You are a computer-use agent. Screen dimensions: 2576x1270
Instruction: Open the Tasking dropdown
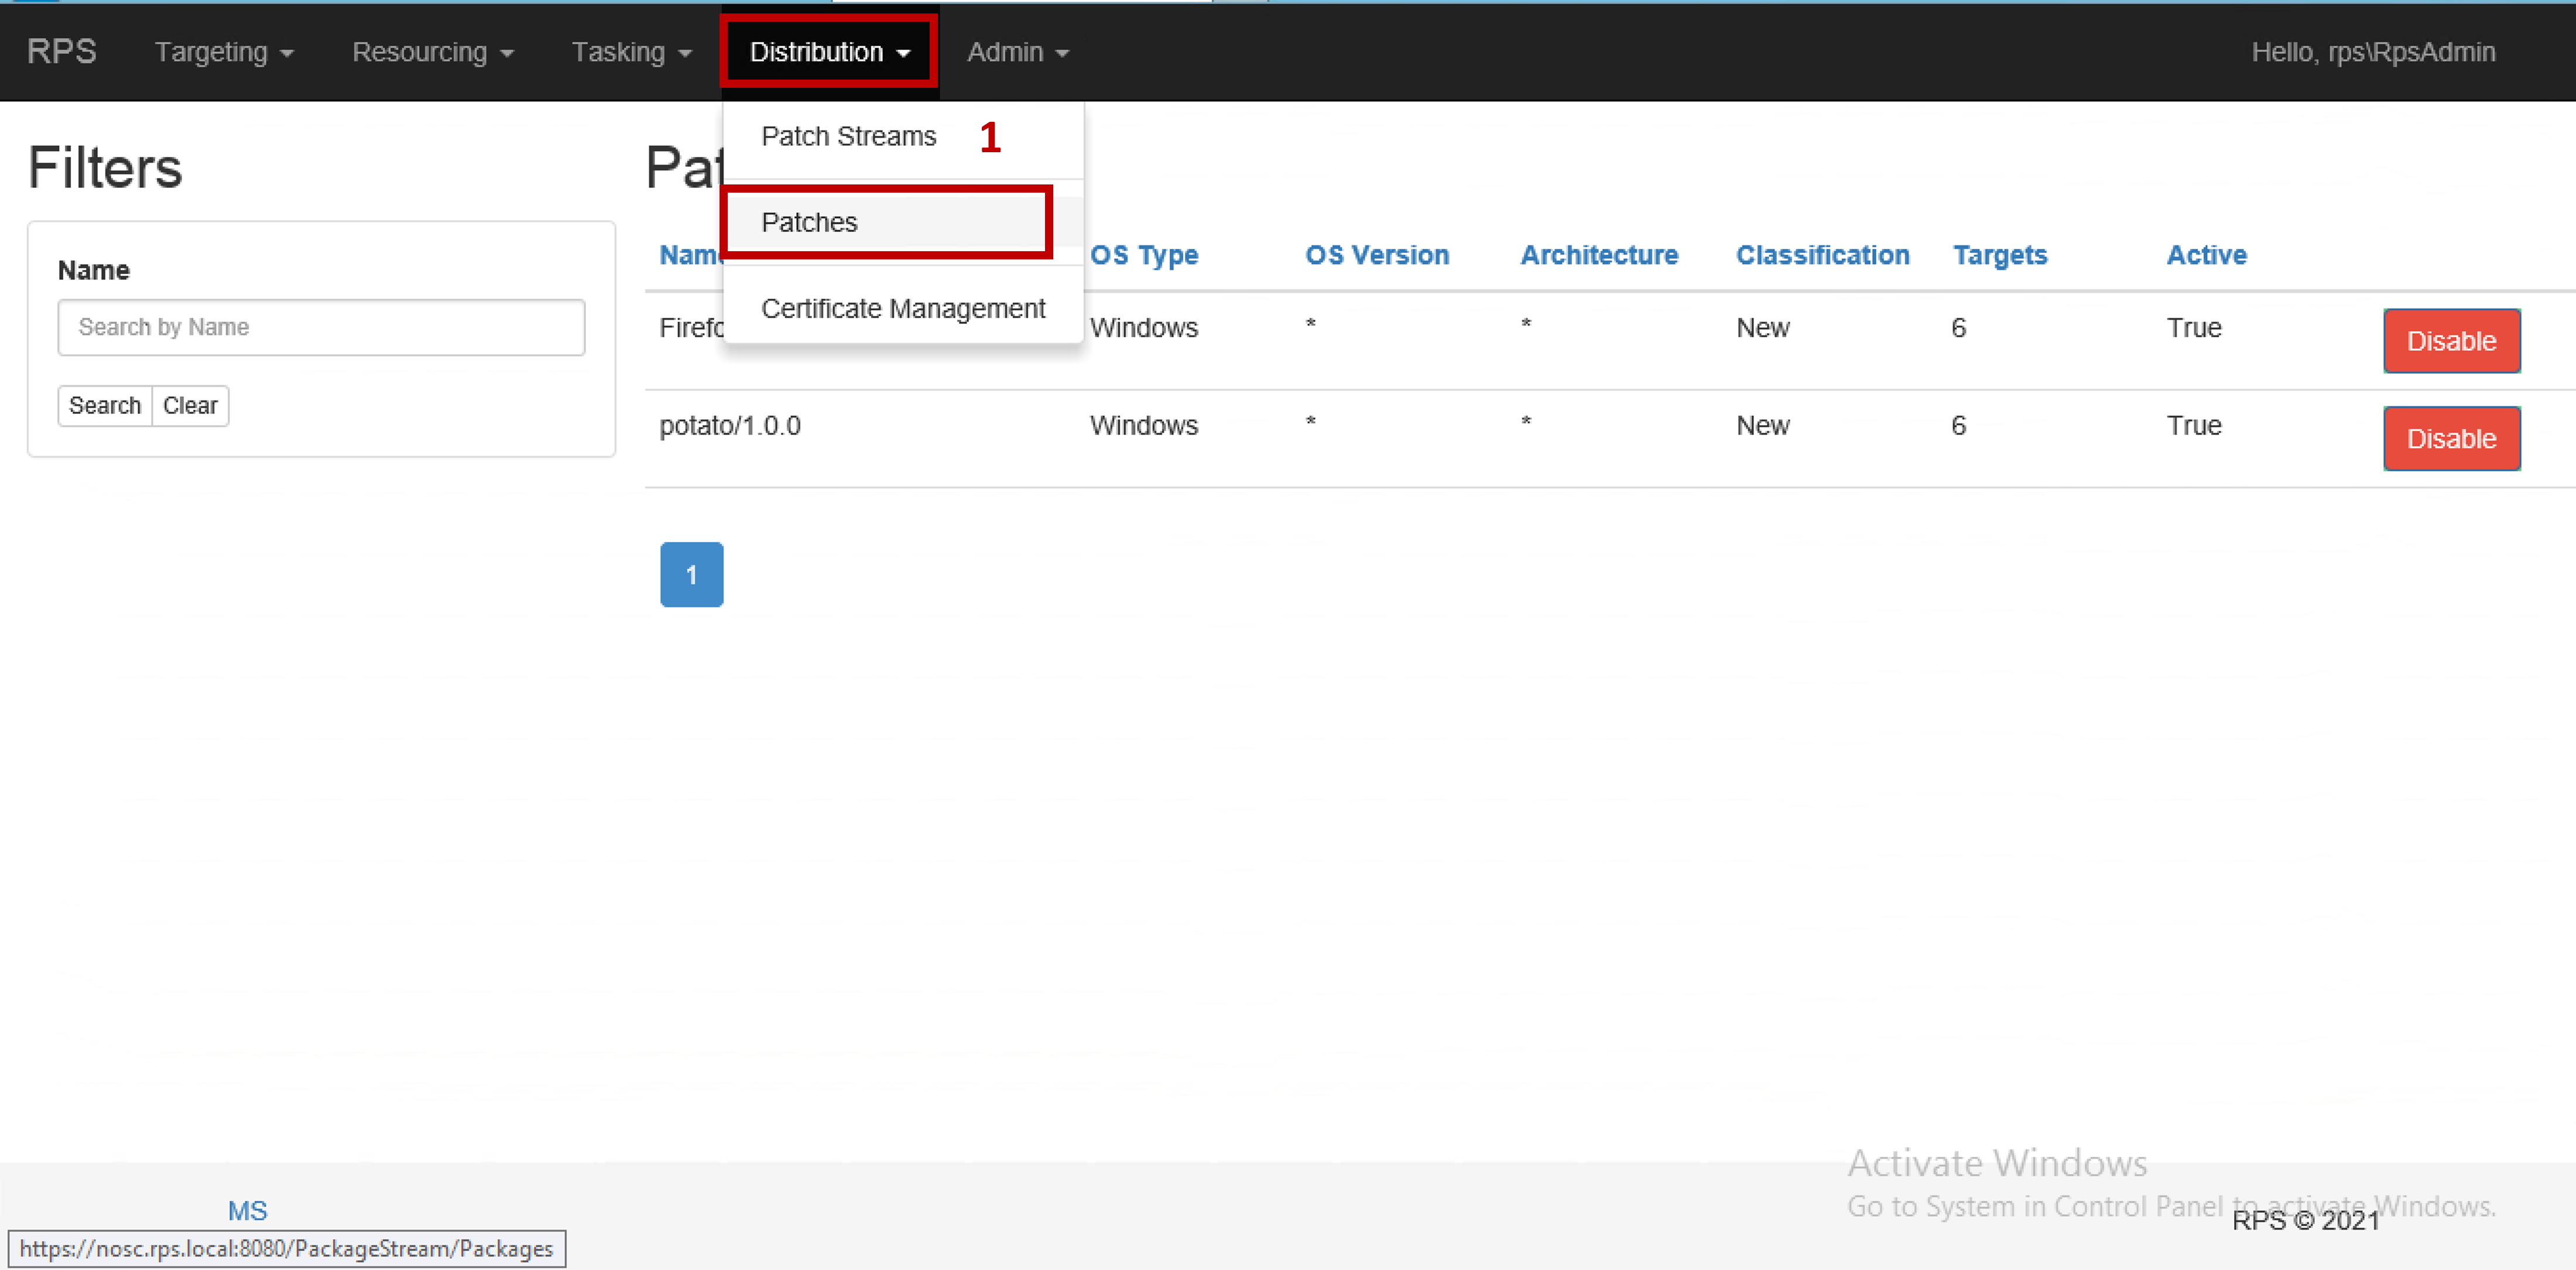pos(630,52)
